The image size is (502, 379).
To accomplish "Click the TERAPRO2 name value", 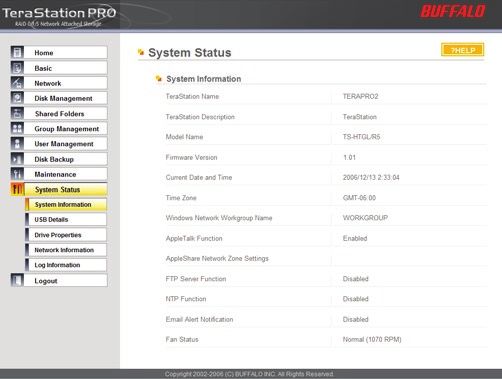I will coord(360,96).
